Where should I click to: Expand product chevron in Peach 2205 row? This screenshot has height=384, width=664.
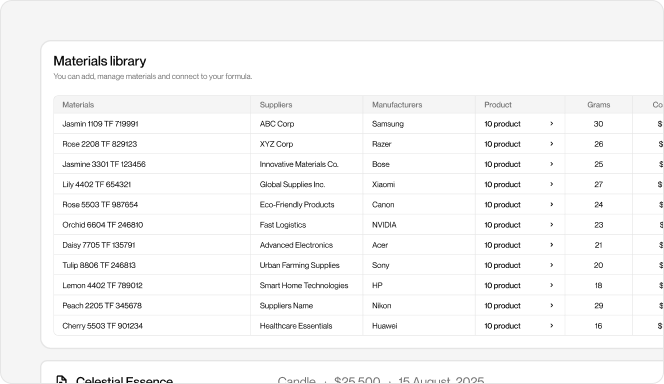(x=551, y=306)
